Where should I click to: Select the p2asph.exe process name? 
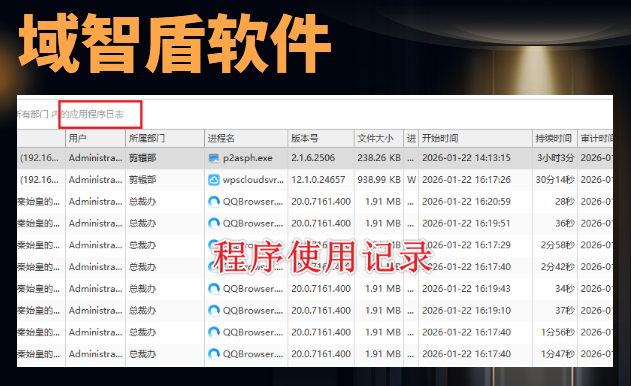coord(248,158)
